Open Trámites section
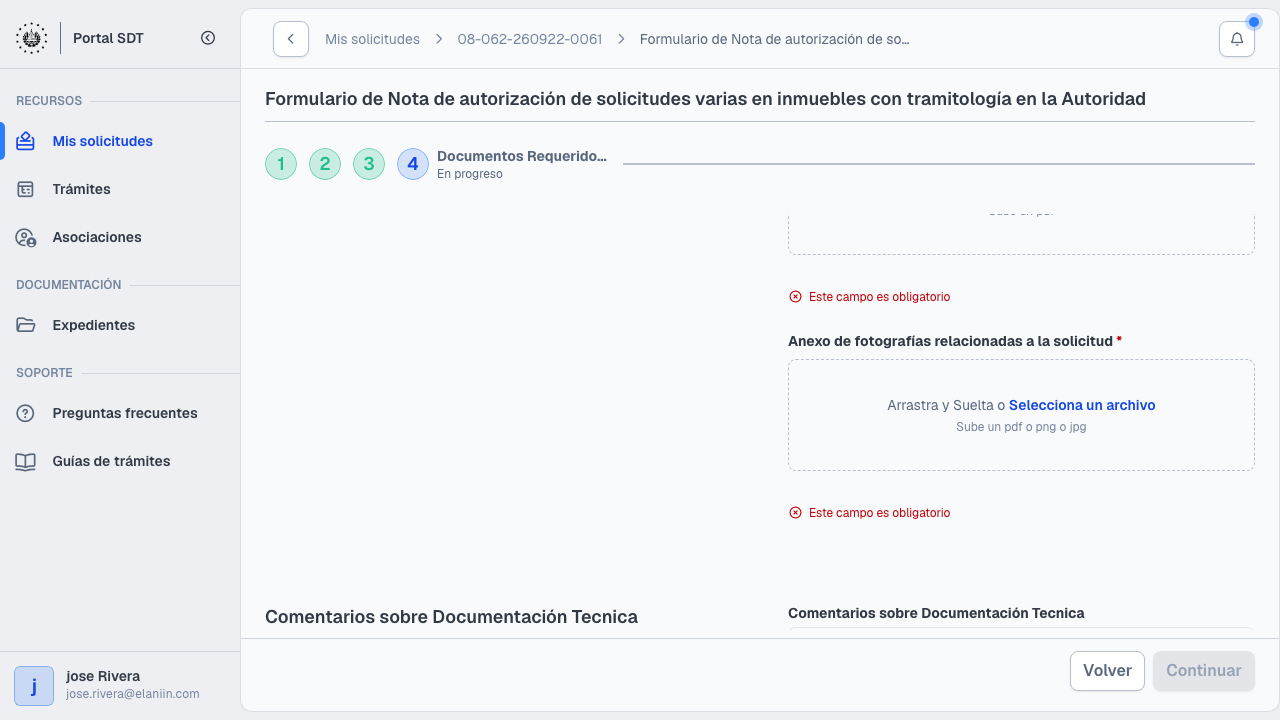 pos(120,189)
